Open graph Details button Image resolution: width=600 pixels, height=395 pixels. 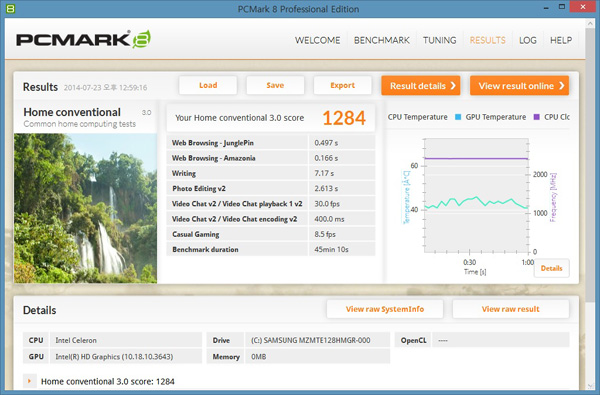tap(551, 268)
